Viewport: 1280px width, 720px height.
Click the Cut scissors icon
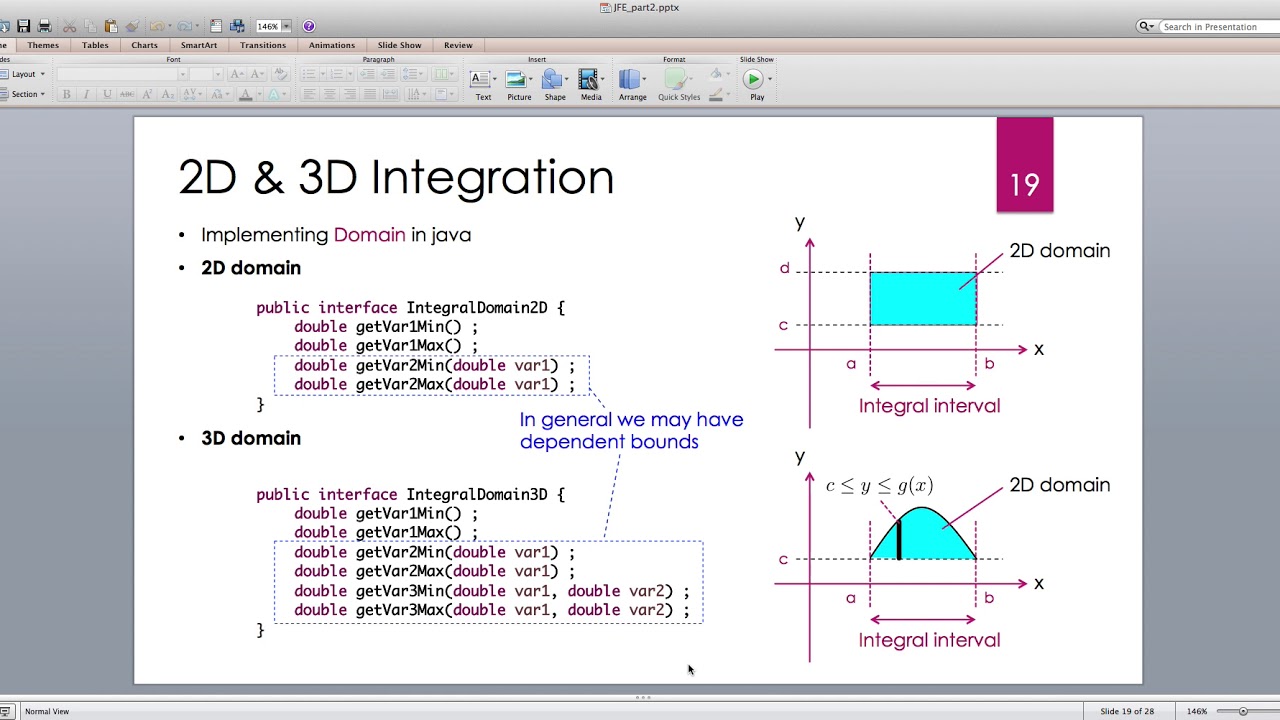70,26
